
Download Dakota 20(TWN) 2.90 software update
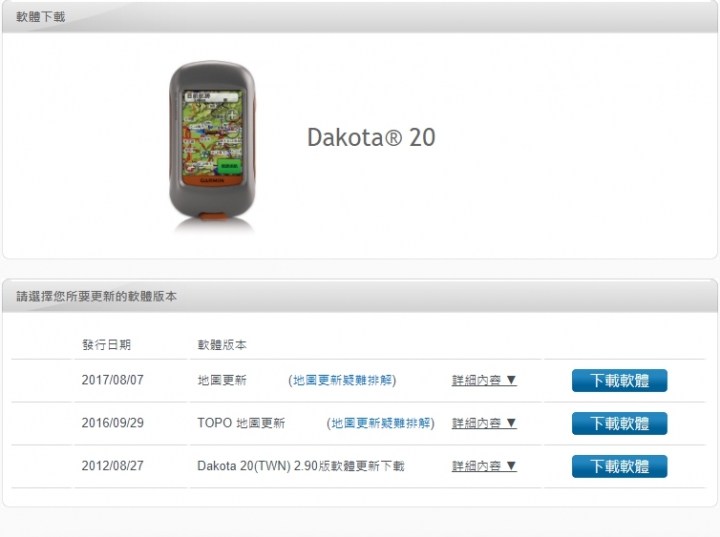click(x=619, y=466)
